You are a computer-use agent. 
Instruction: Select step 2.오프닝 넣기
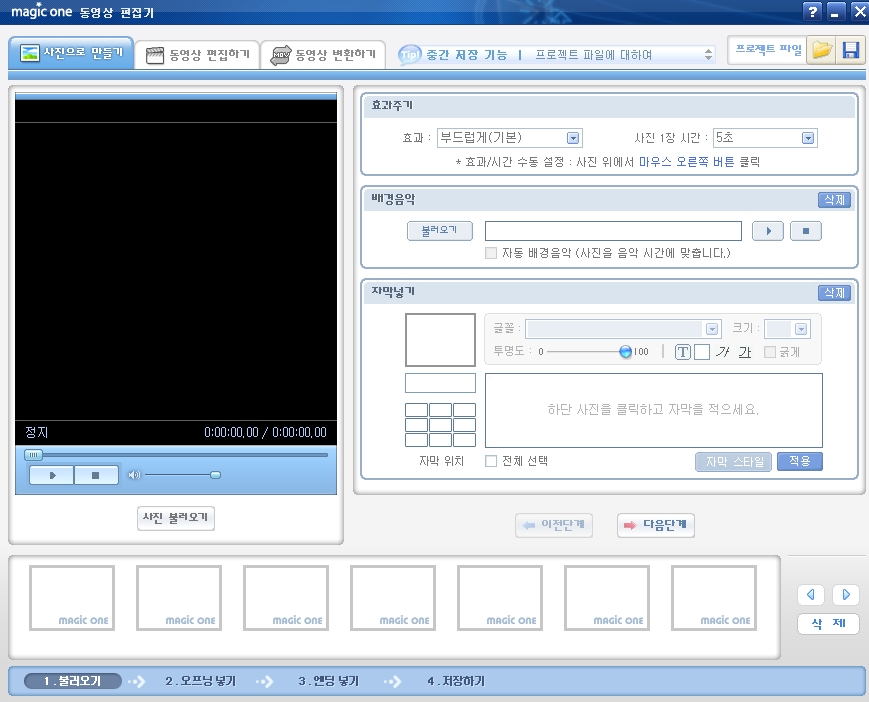[201, 681]
